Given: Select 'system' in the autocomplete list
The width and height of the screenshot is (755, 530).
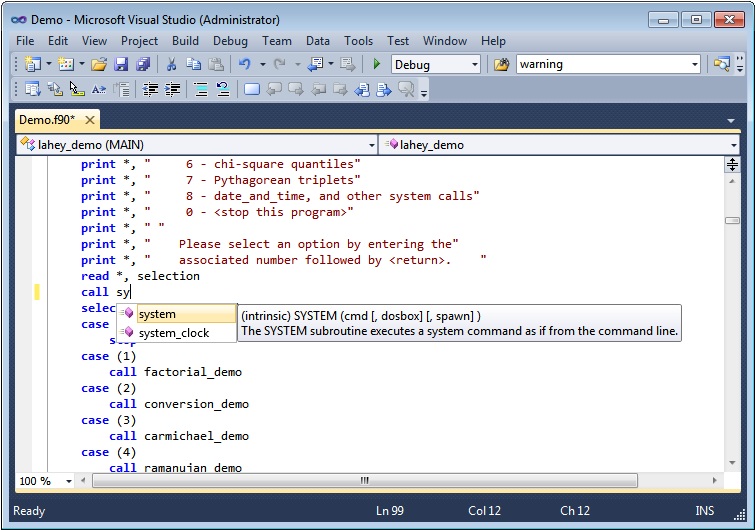Looking at the screenshot, I should pyautogui.click(x=177, y=314).
